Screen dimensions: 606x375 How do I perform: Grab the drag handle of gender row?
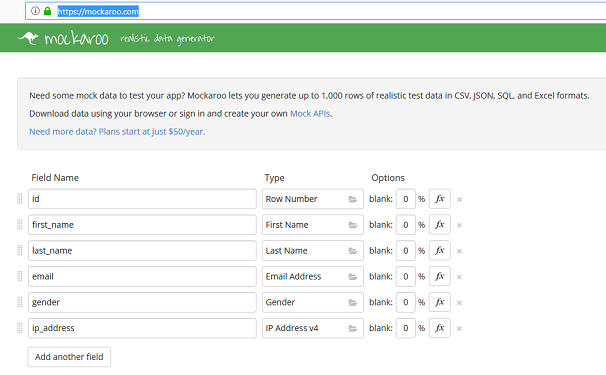[x=20, y=302]
